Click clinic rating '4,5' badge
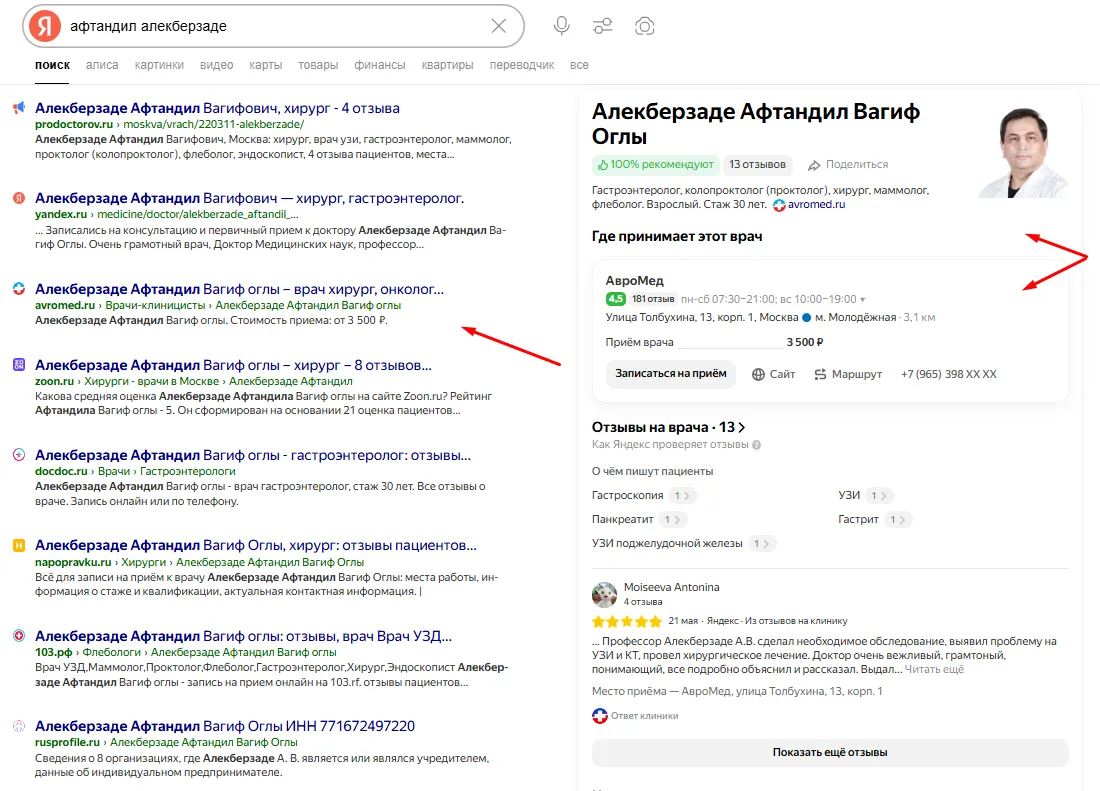Viewport: 1100px width, 791px height. coord(615,299)
